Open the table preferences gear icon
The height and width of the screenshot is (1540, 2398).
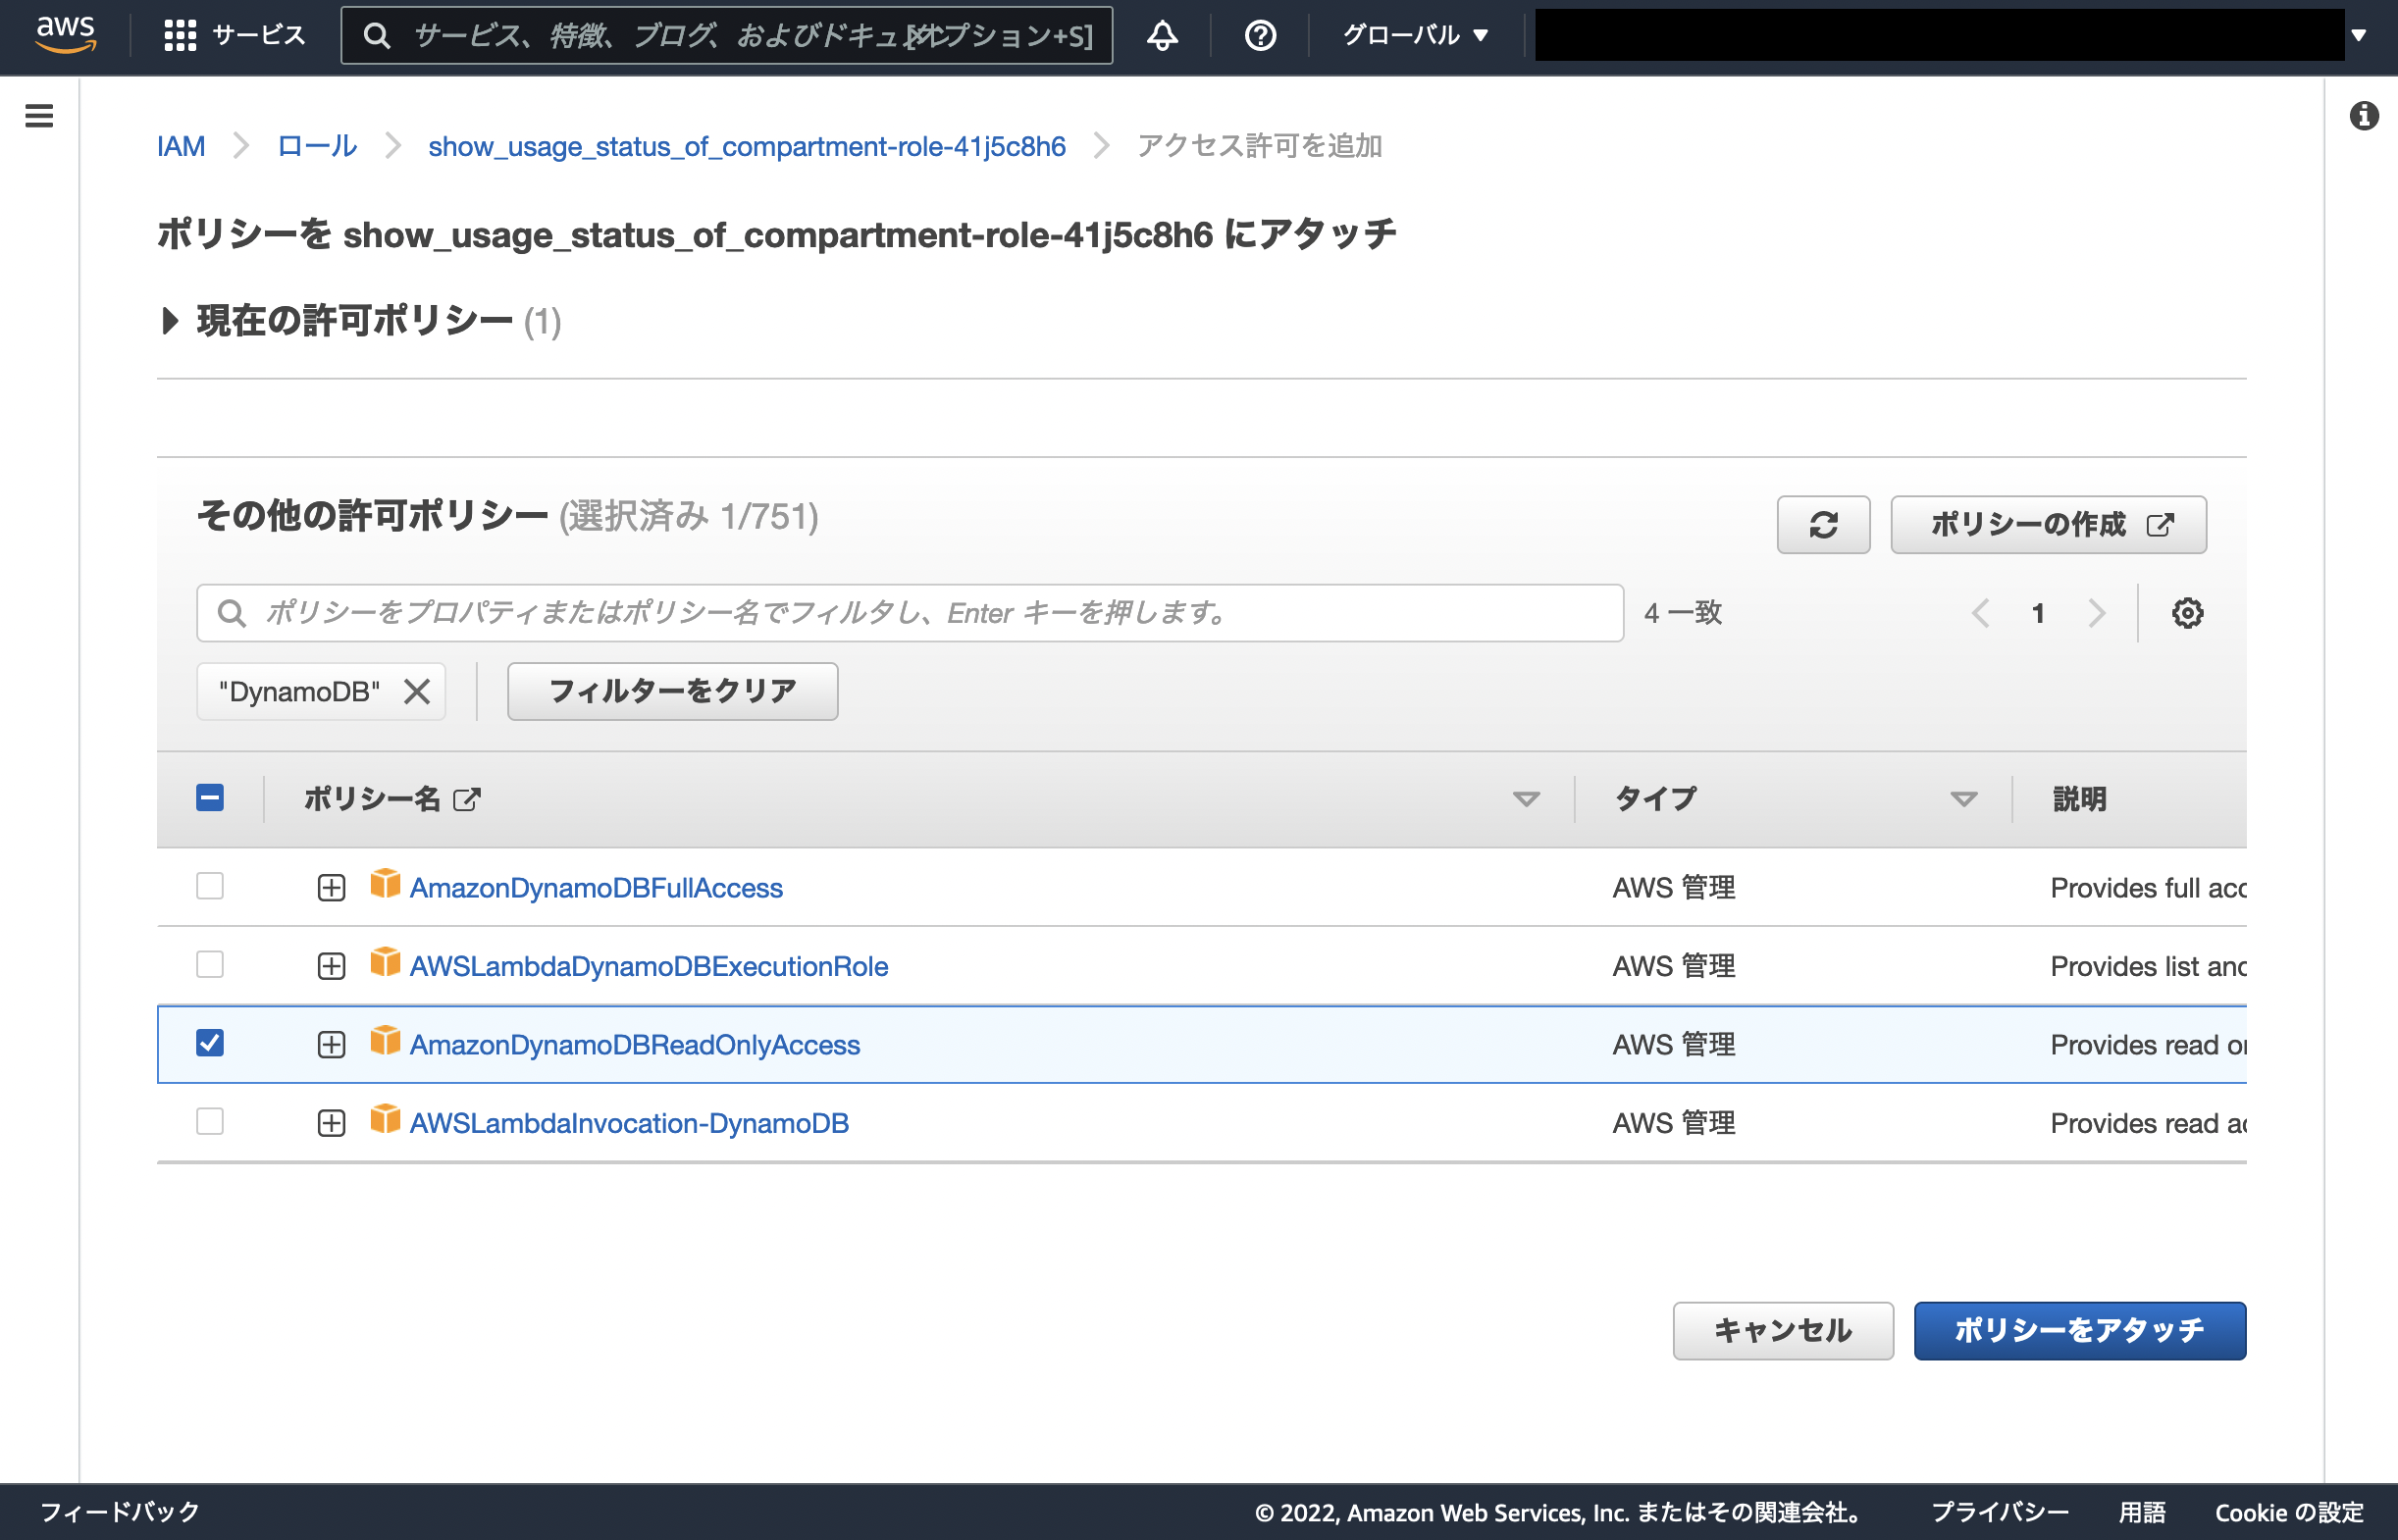[x=2187, y=612]
